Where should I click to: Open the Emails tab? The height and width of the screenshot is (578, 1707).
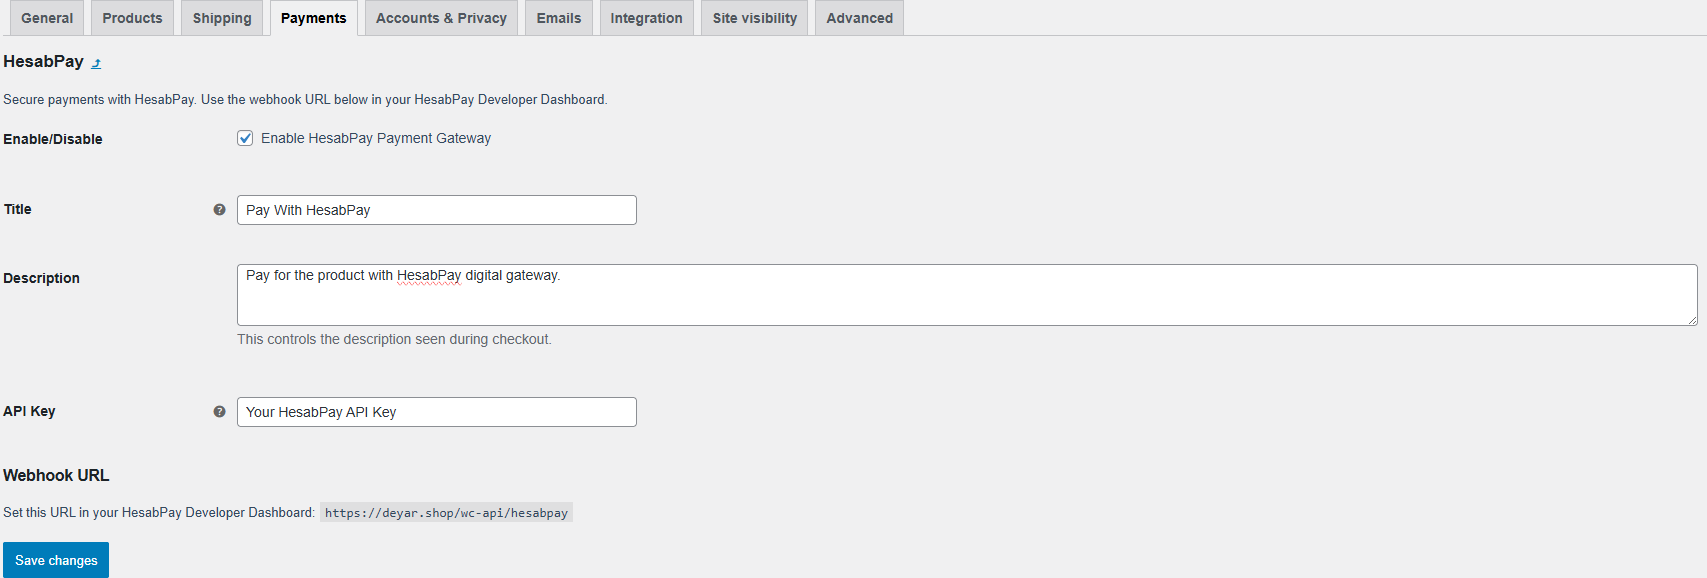[x=559, y=18]
